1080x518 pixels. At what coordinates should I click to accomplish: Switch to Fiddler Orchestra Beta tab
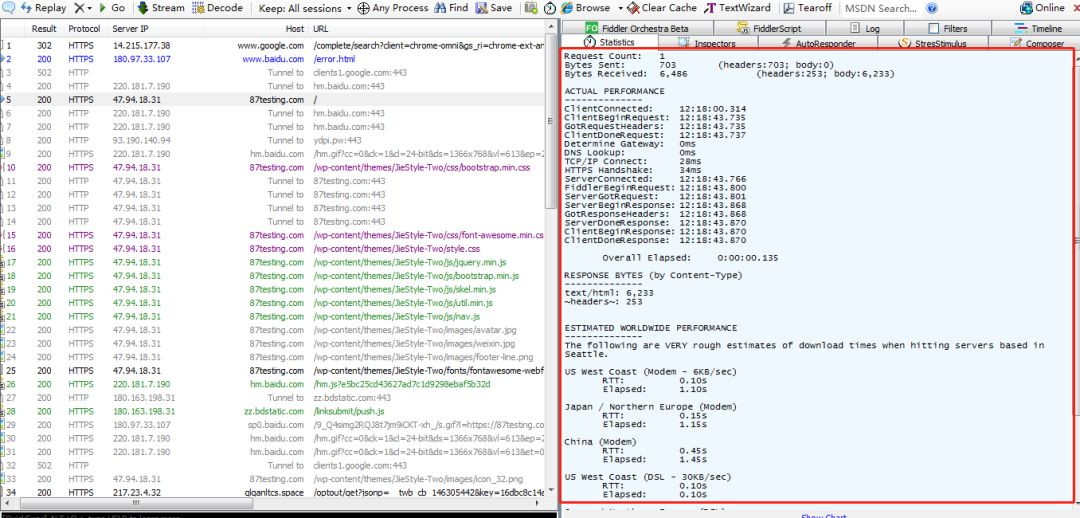(x=636, y=28)
